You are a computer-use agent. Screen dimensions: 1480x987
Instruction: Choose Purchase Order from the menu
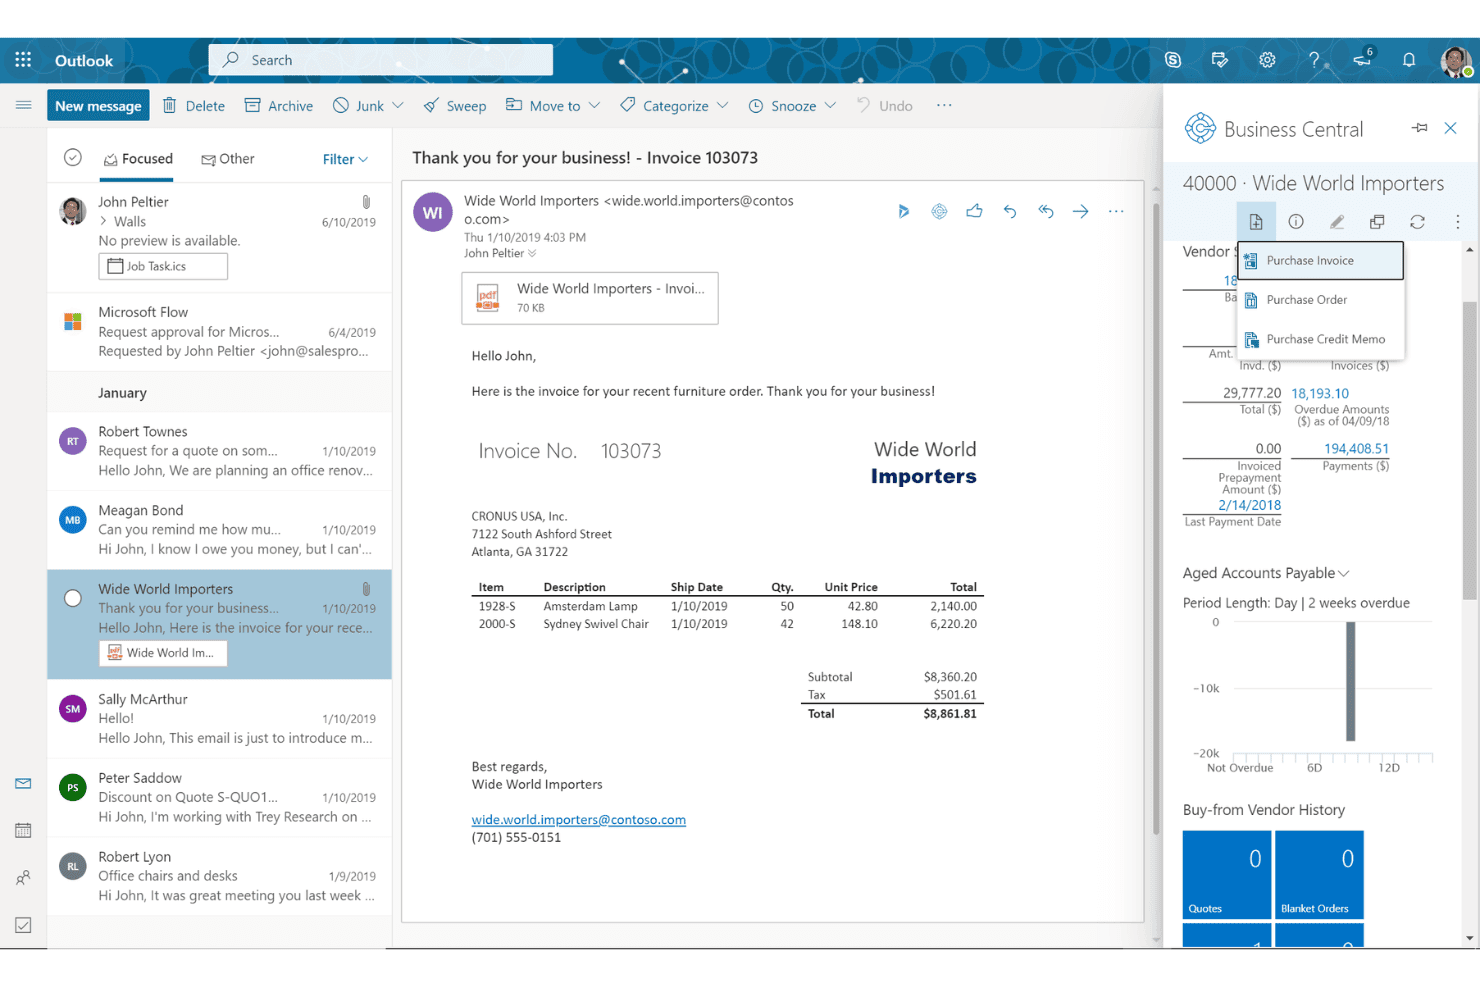click(1321, 300)
